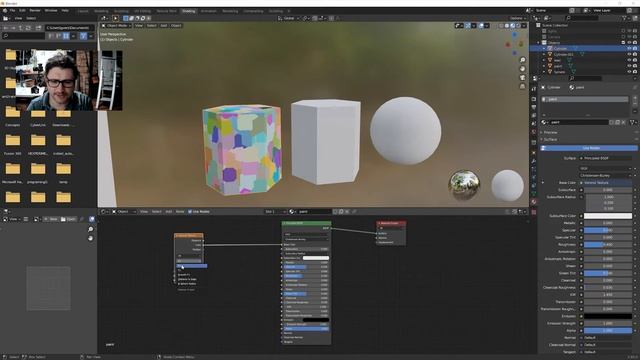640x360 pixels.
Task: Activate the viewport zoom gizmo
Action: pyautogui.click(x=522, y=60)
